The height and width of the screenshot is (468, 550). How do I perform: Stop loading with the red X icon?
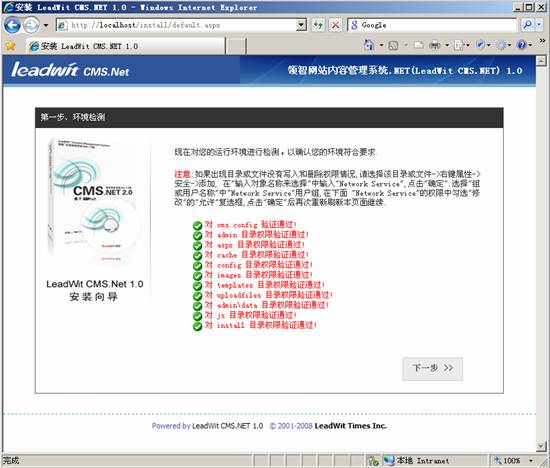click(335, 25)
